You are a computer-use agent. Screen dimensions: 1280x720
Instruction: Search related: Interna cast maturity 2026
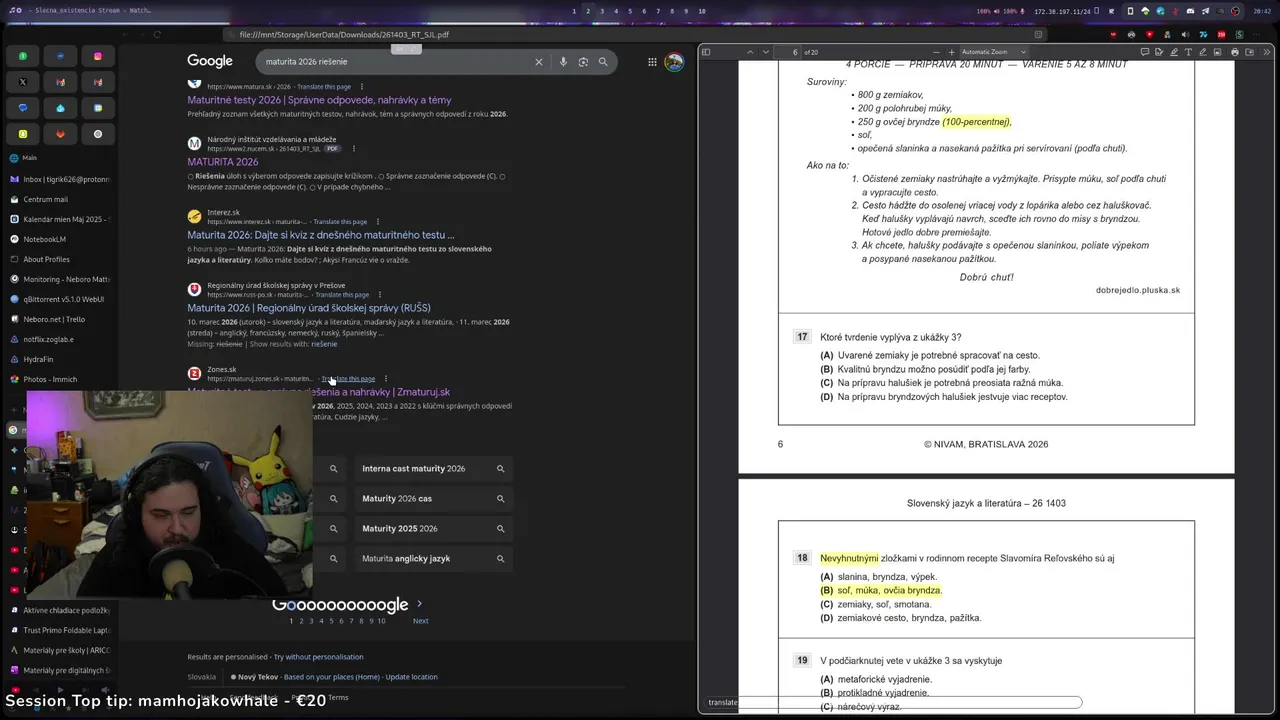coord(433,468)
